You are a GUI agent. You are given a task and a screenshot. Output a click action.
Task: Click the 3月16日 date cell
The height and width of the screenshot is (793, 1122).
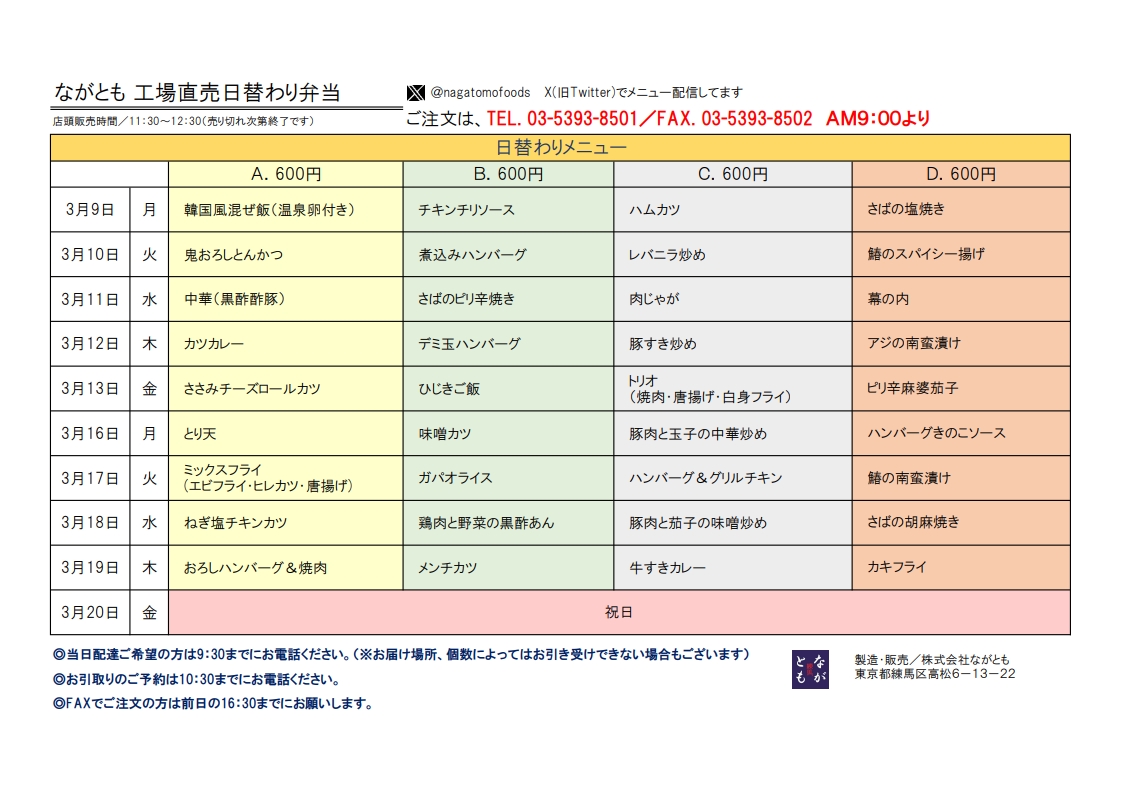[x=90, y=433]
